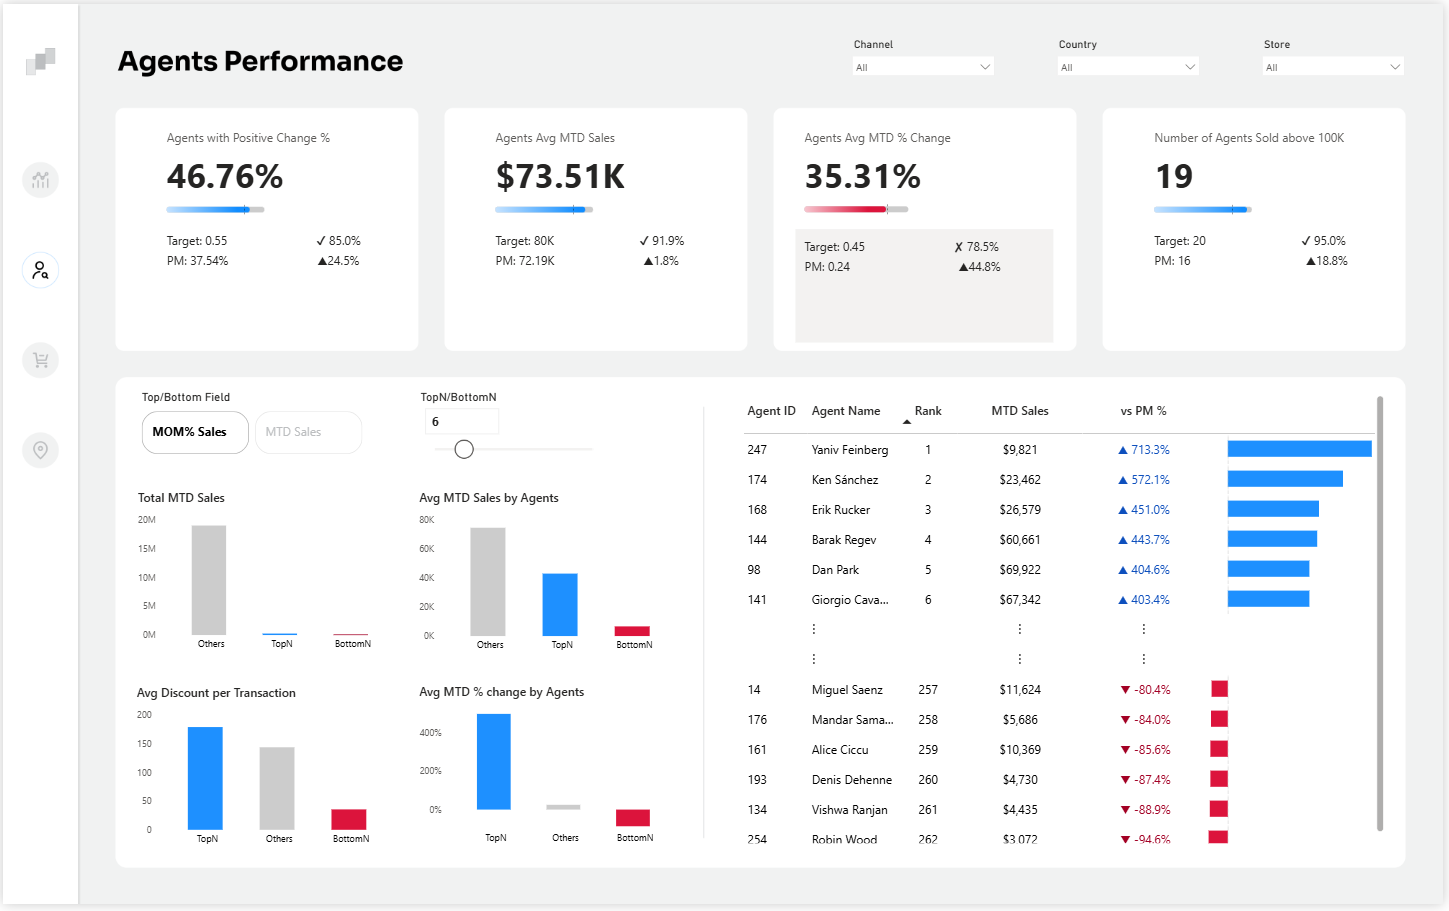Select the MOM% Sales field option
Viewport: 1449px width, 911px height.
click(195, 432)
